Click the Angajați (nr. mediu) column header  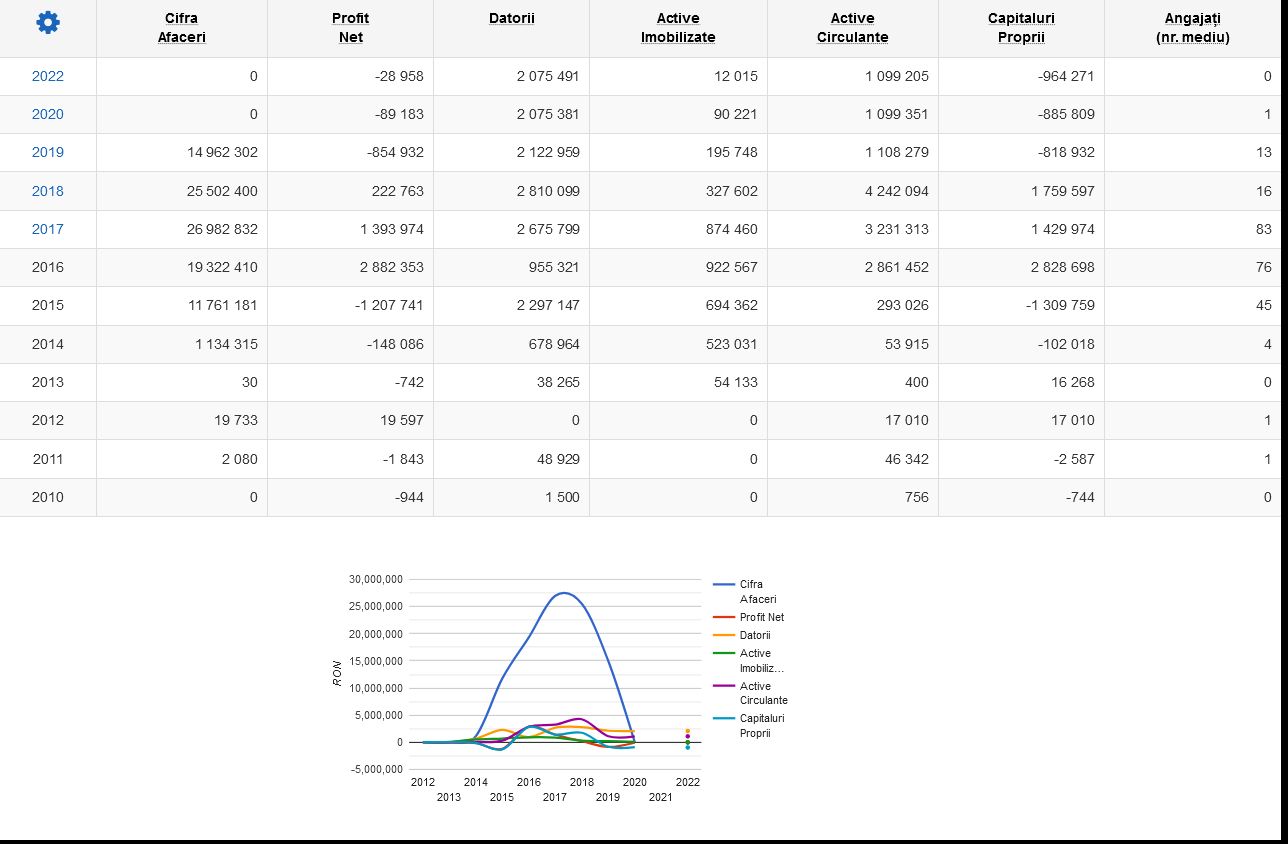click(1192, 28)
